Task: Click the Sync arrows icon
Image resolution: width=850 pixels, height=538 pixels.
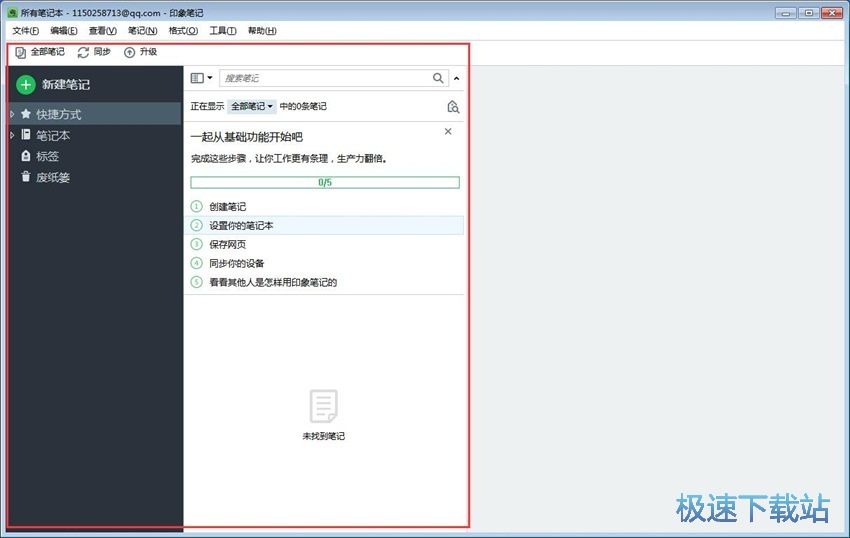Action: [x=83, y=53]
